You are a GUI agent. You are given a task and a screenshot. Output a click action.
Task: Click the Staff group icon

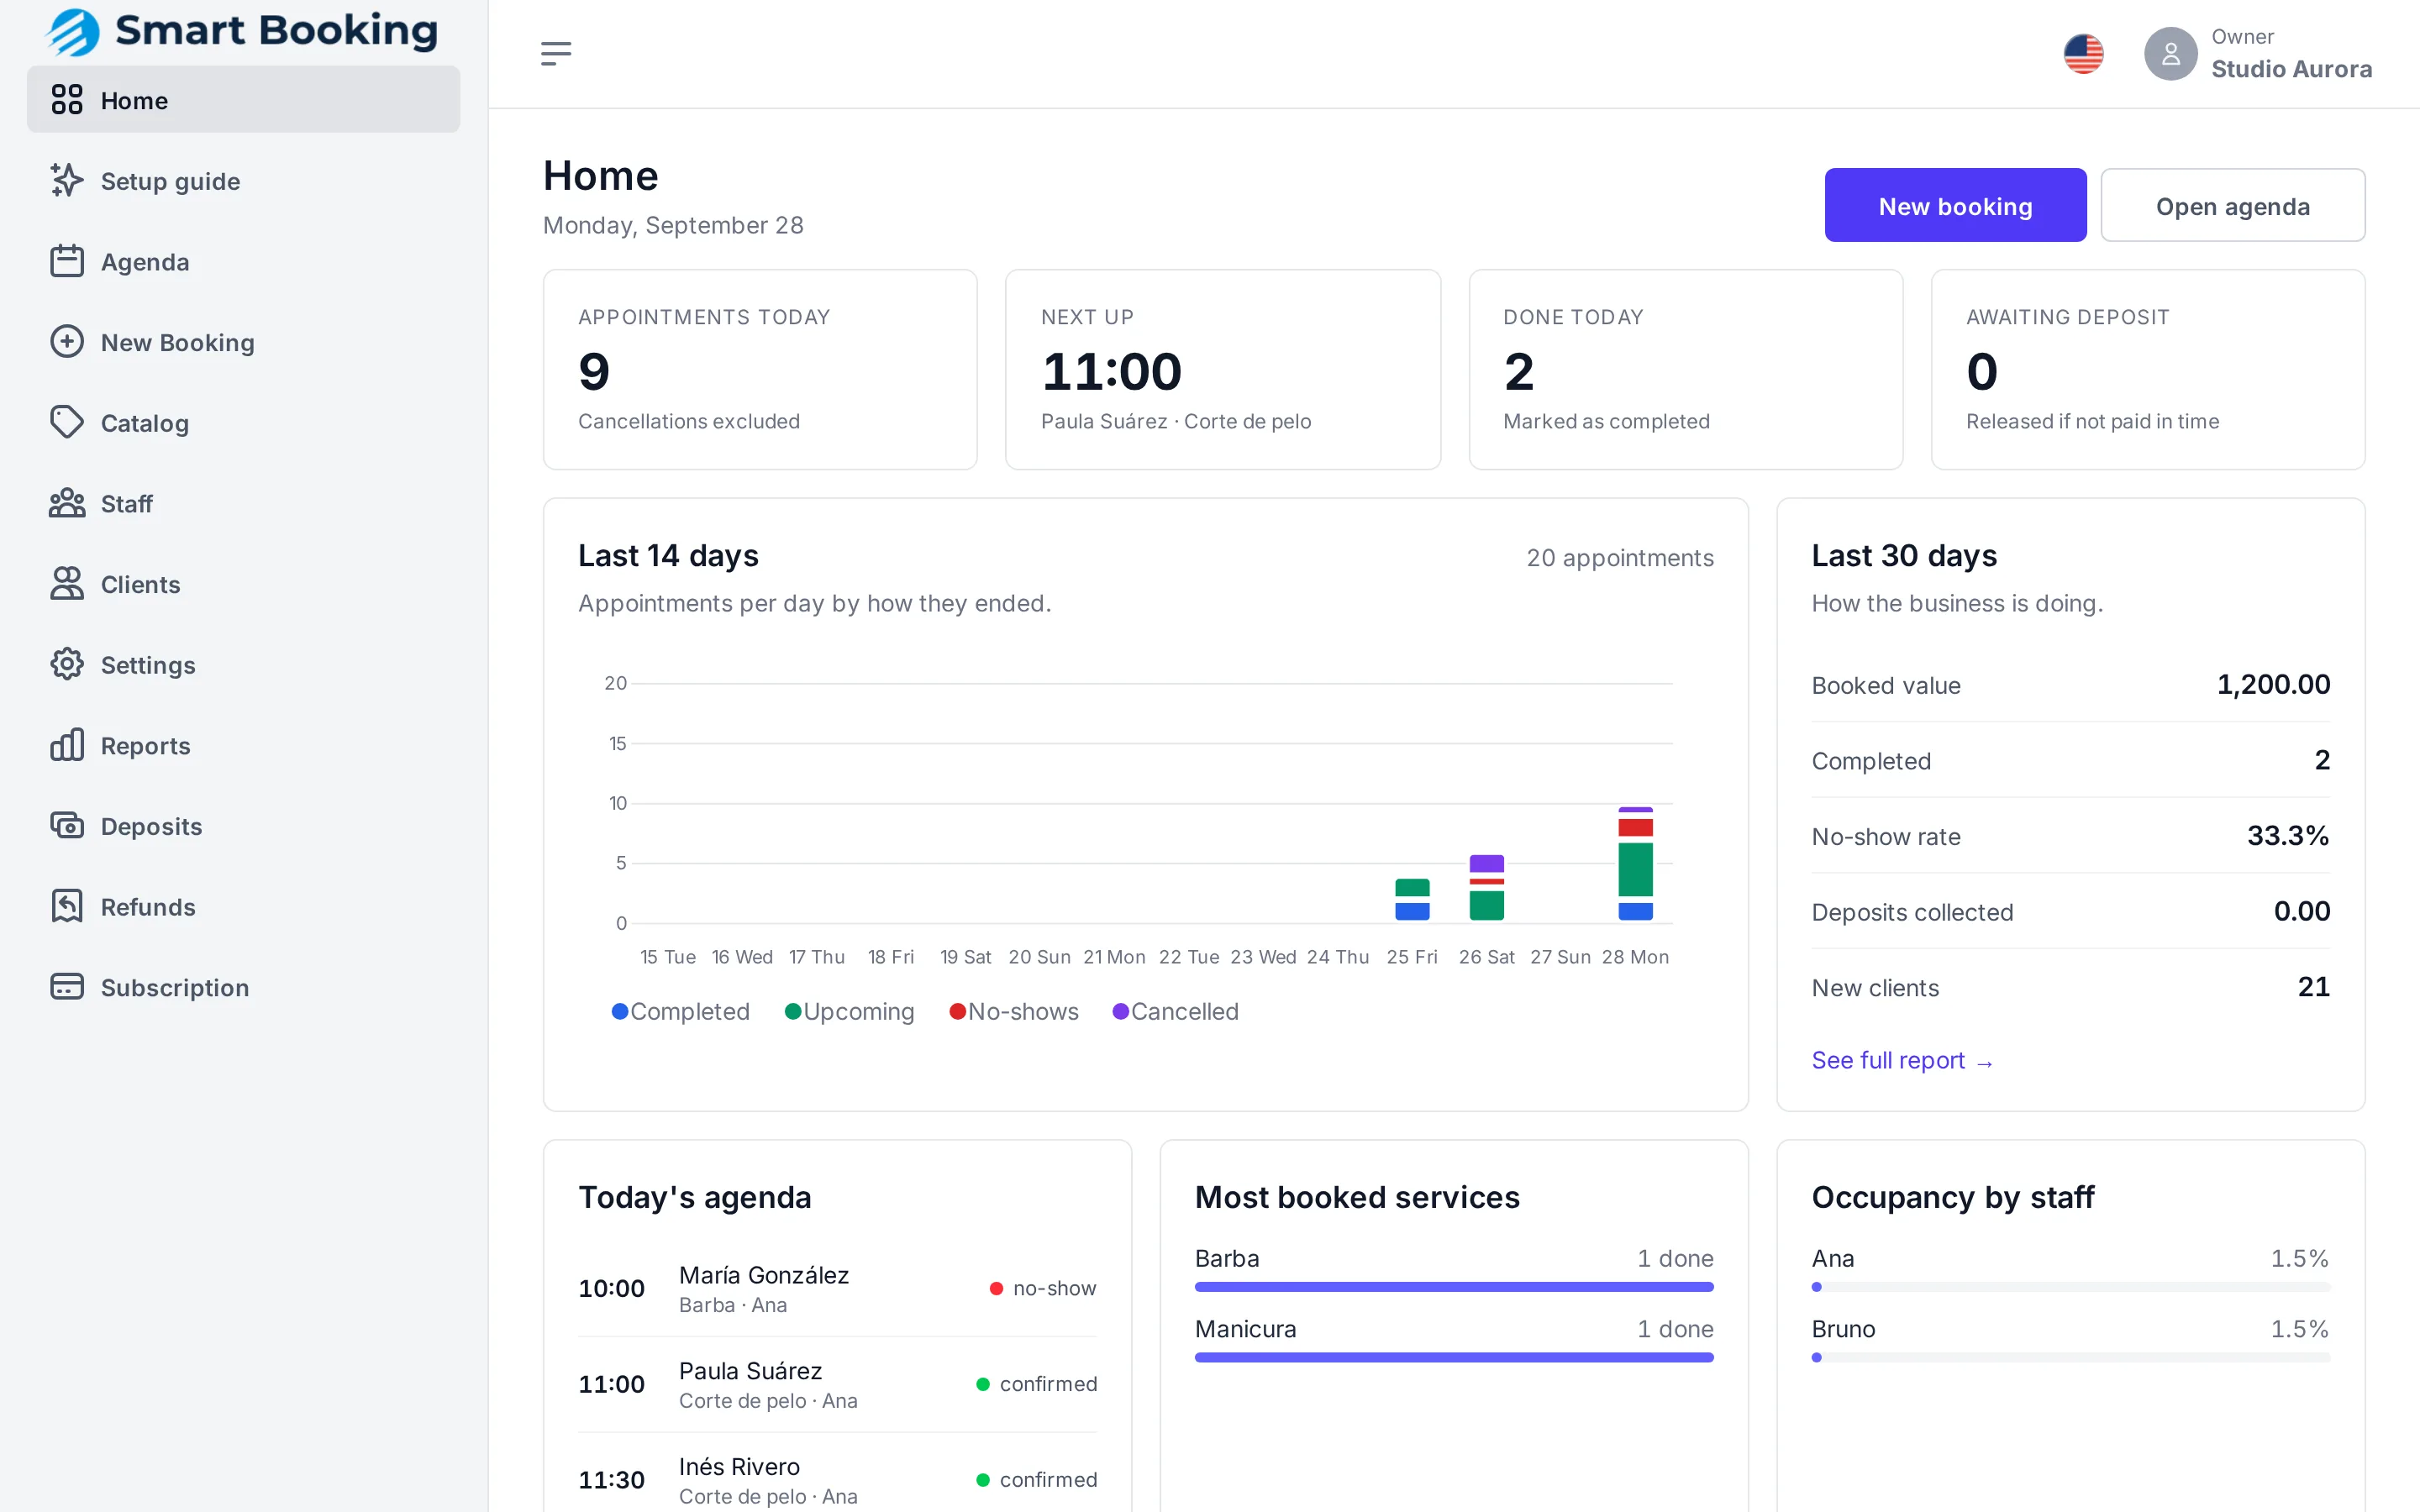(x=67, y=503)
